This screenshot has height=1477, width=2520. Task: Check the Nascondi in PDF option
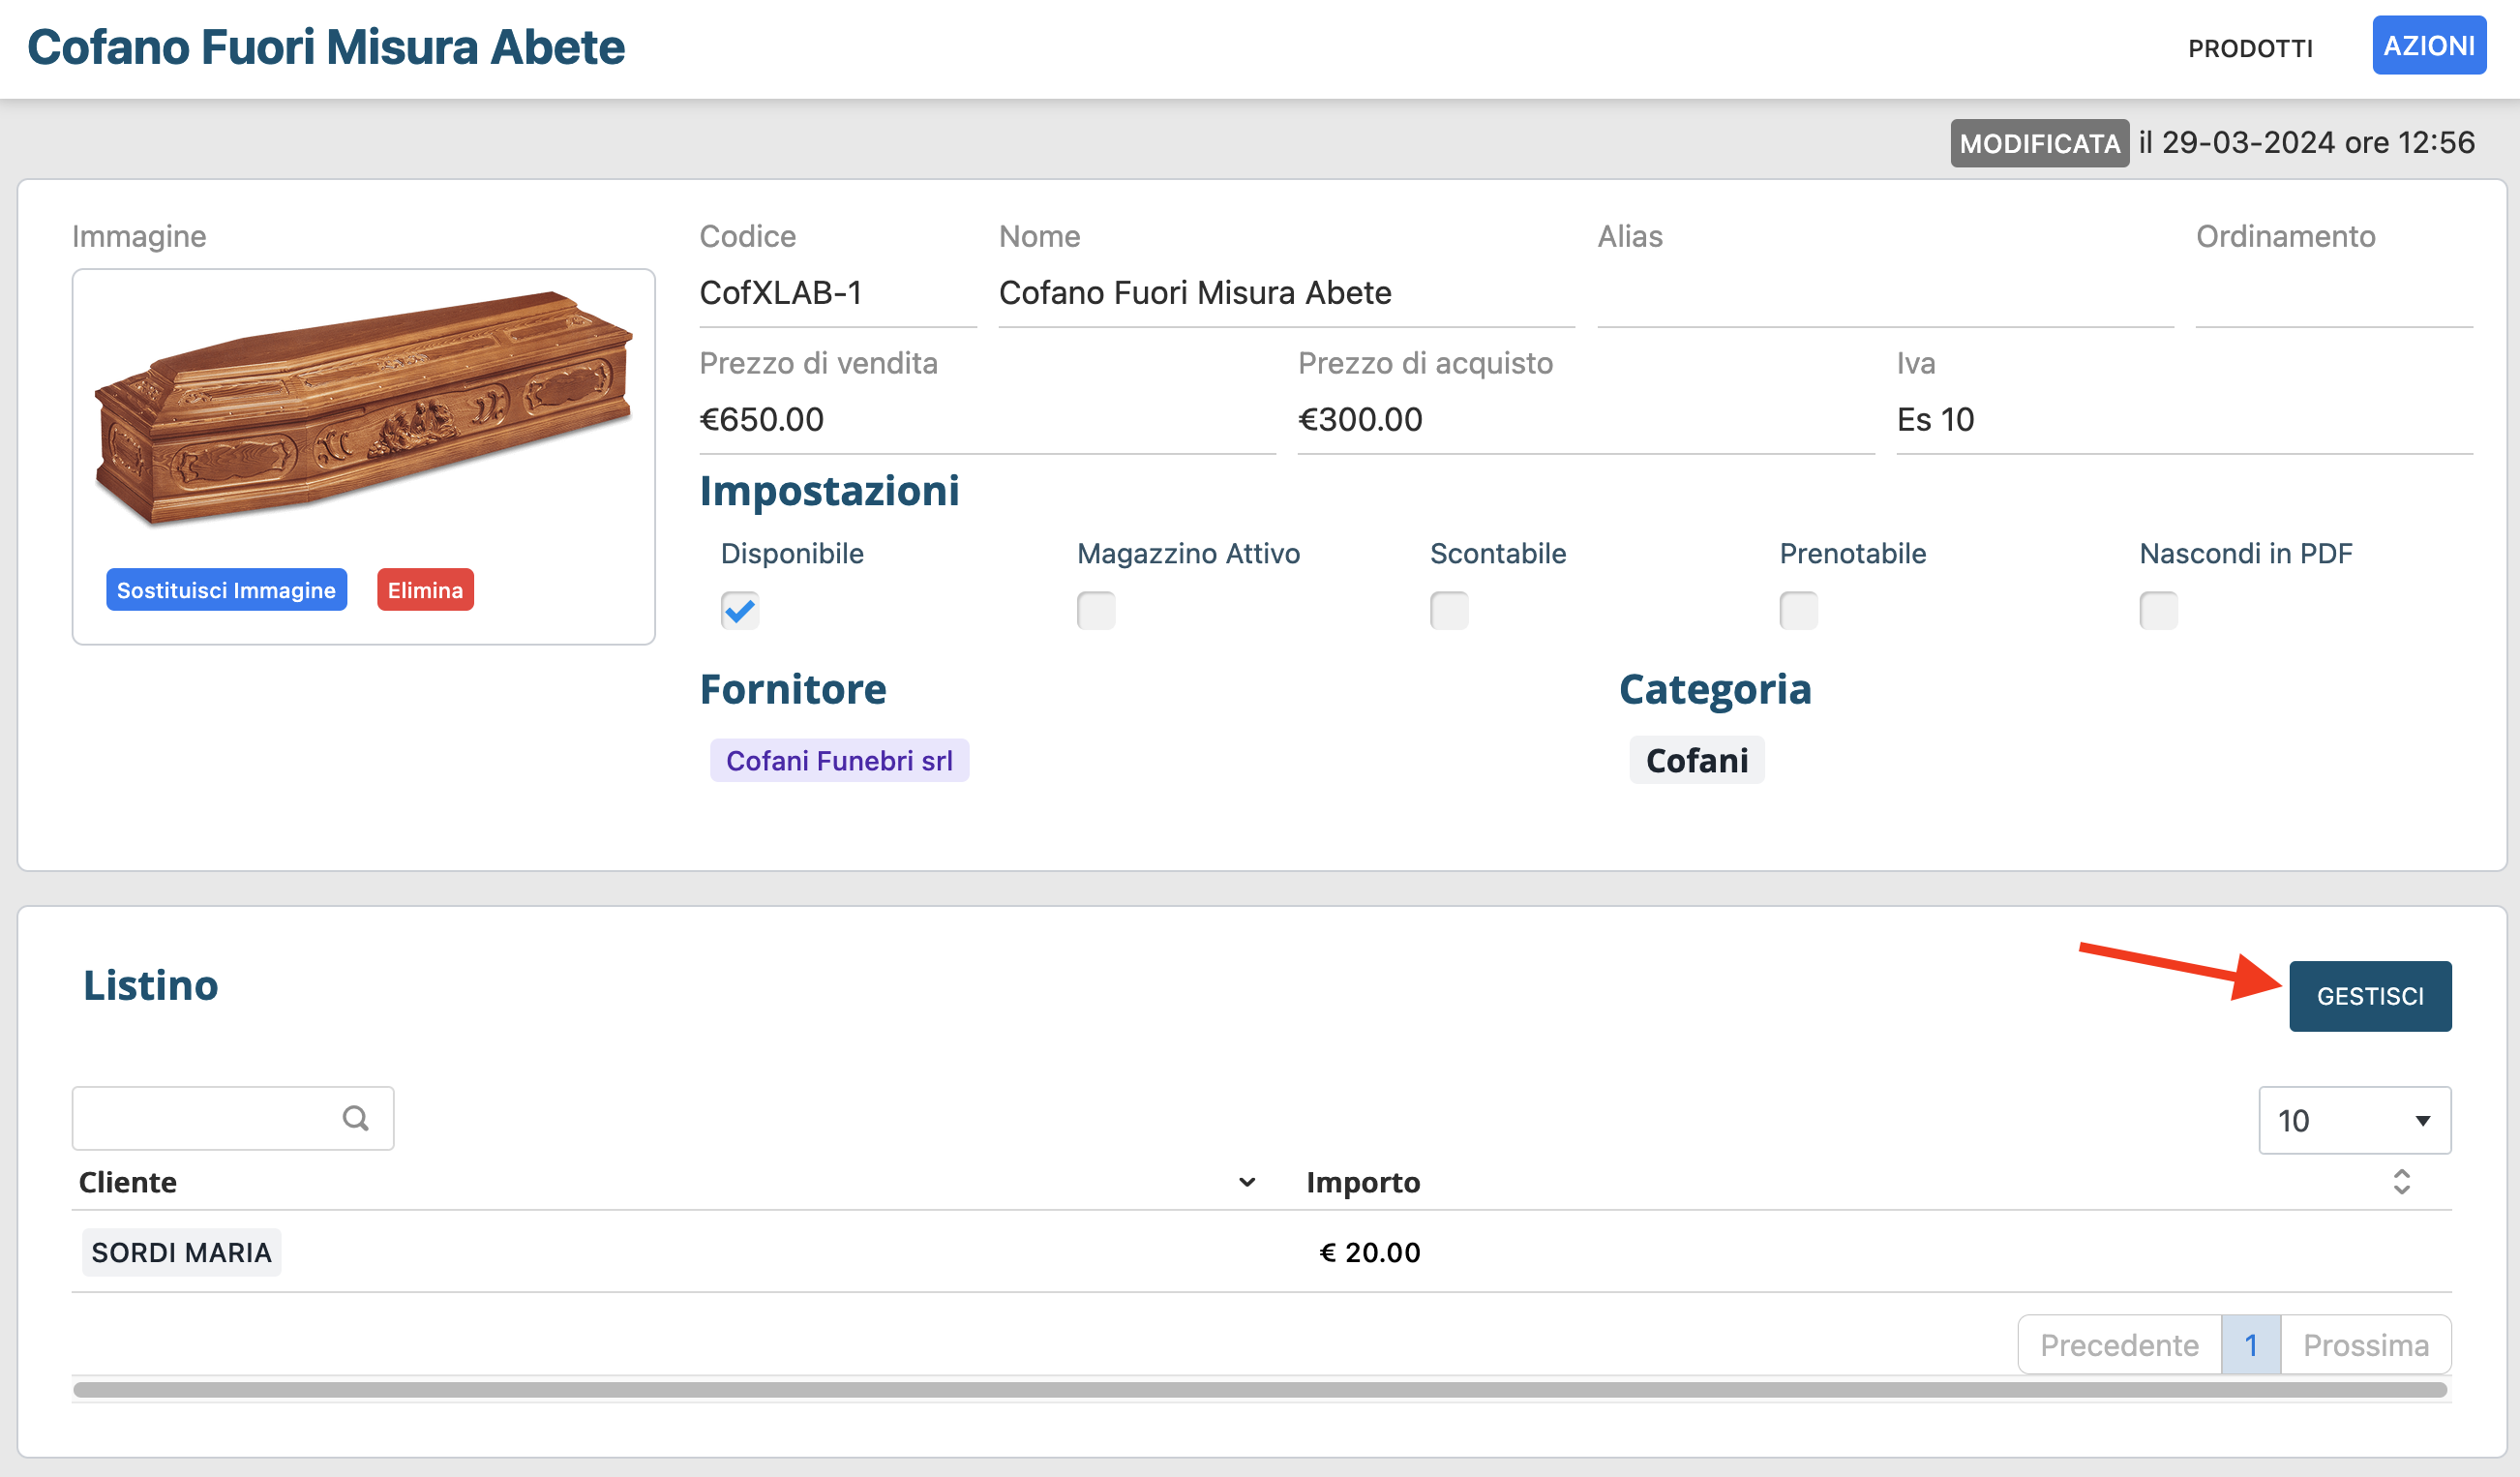(x=2157, y=610)
